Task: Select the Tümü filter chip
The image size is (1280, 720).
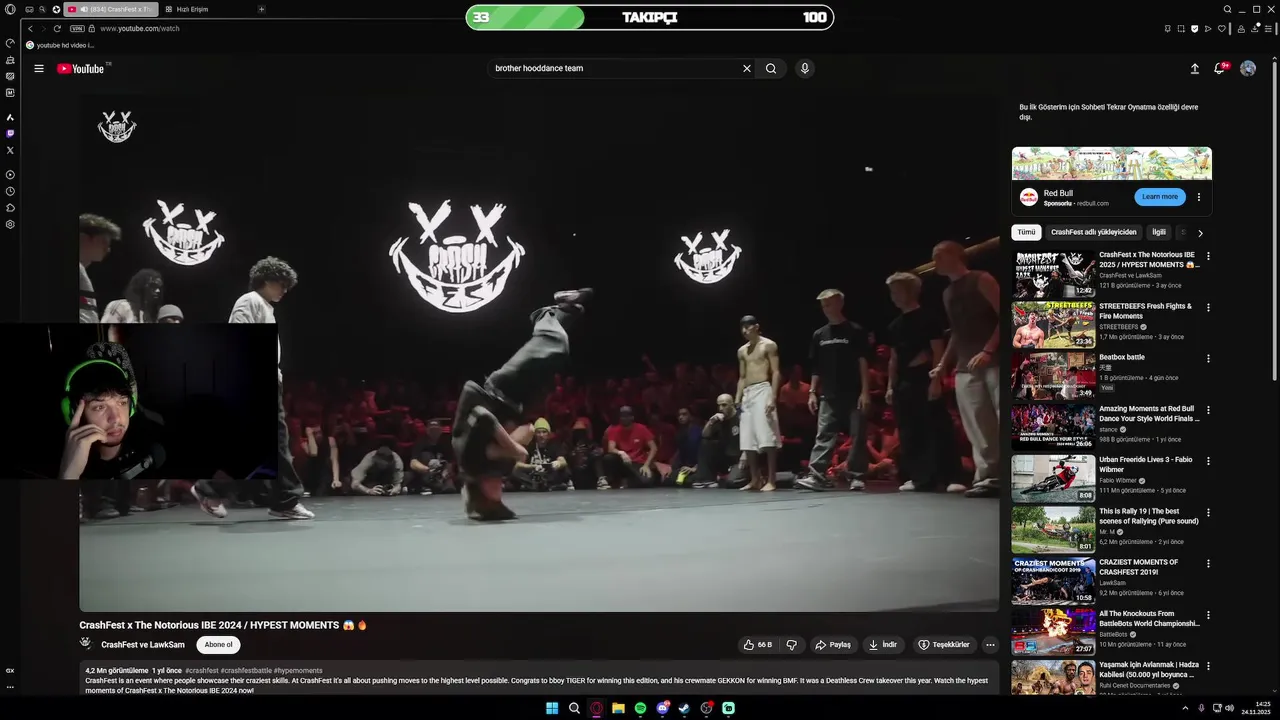Action: click(x=1026, y=232)
